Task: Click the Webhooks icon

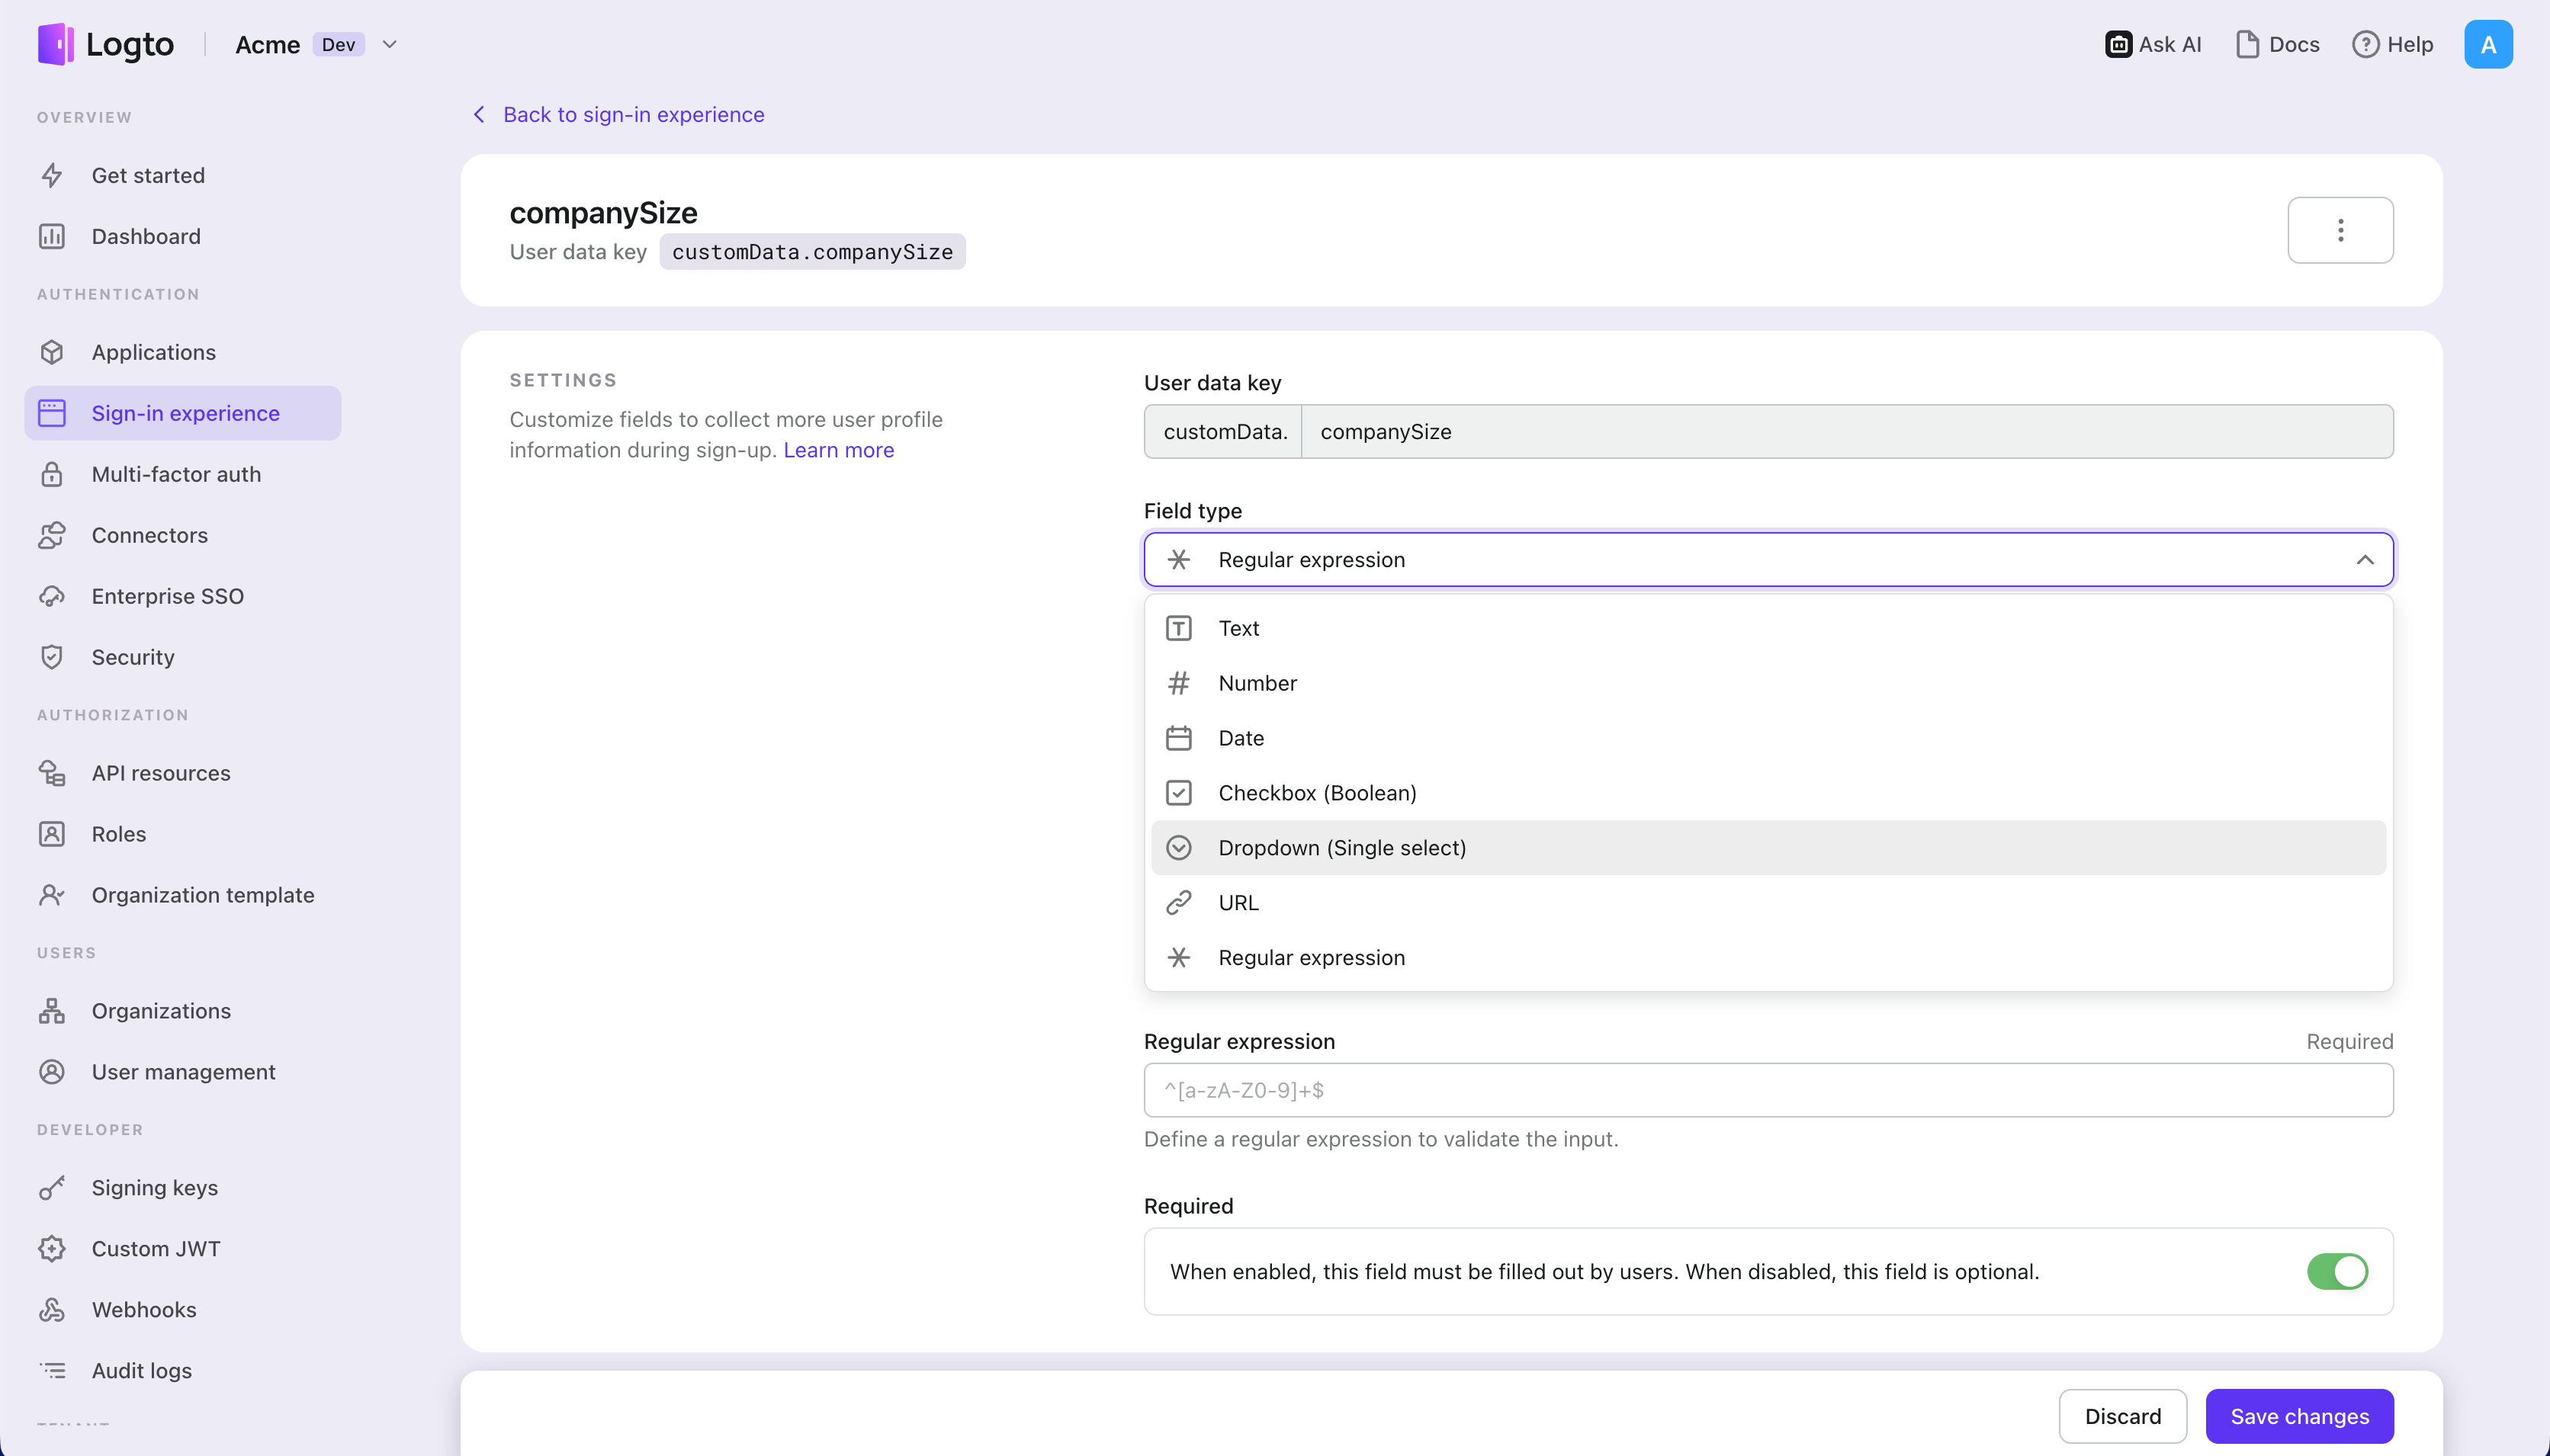Action: click(52, 1310)
